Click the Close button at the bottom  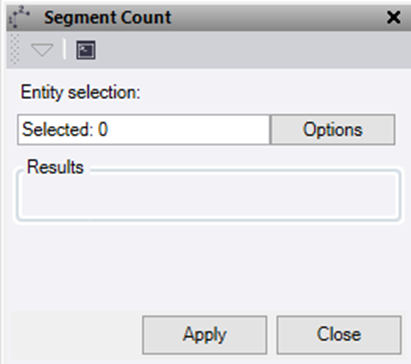point(339,335)
